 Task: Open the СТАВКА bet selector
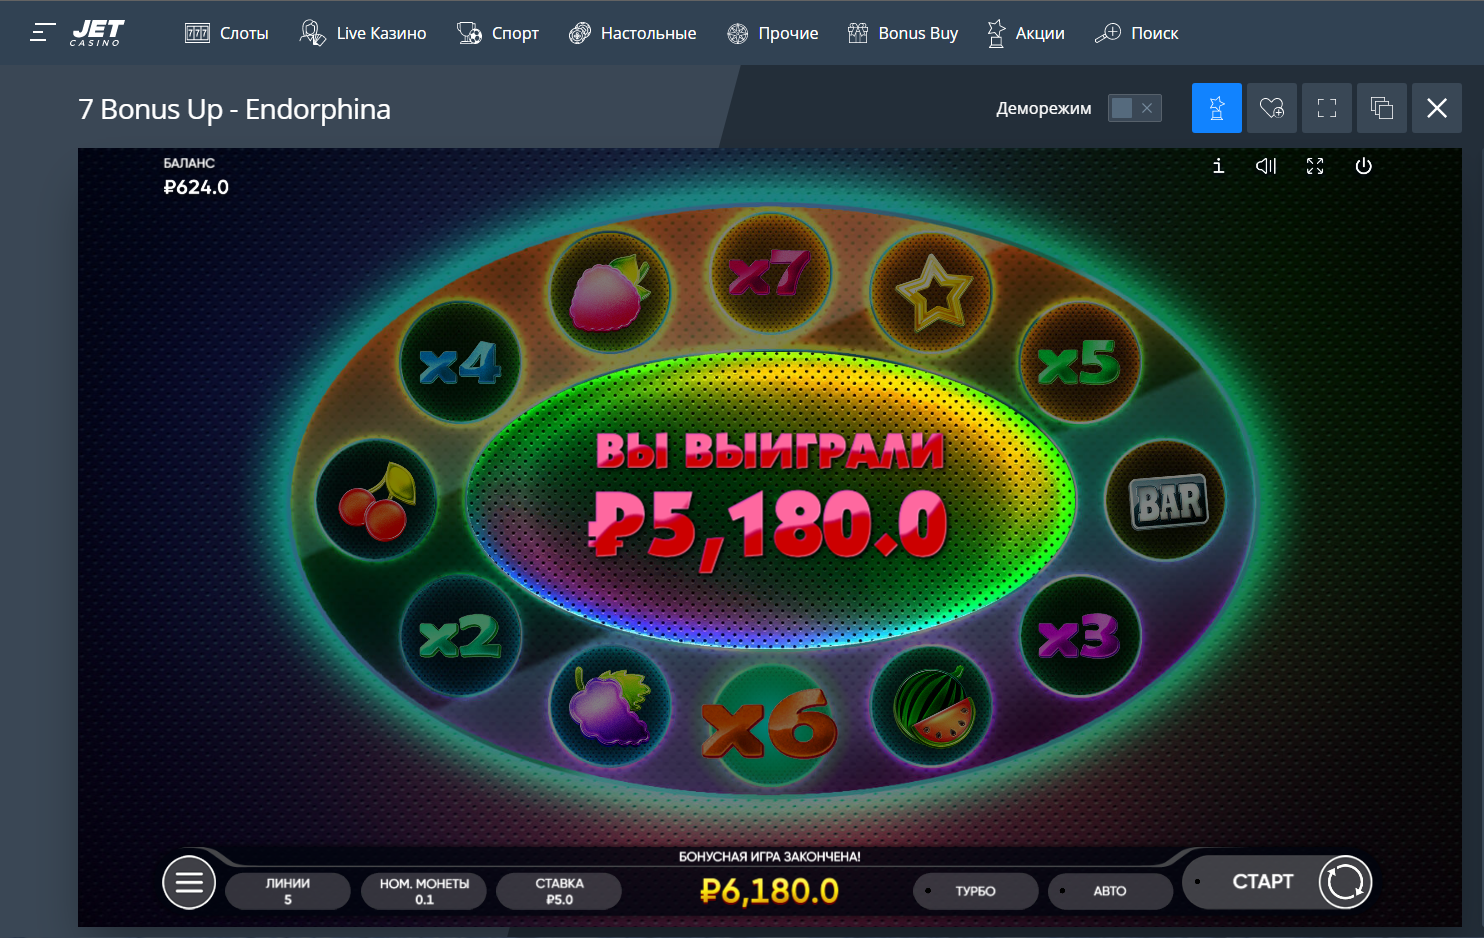point(559,891)
